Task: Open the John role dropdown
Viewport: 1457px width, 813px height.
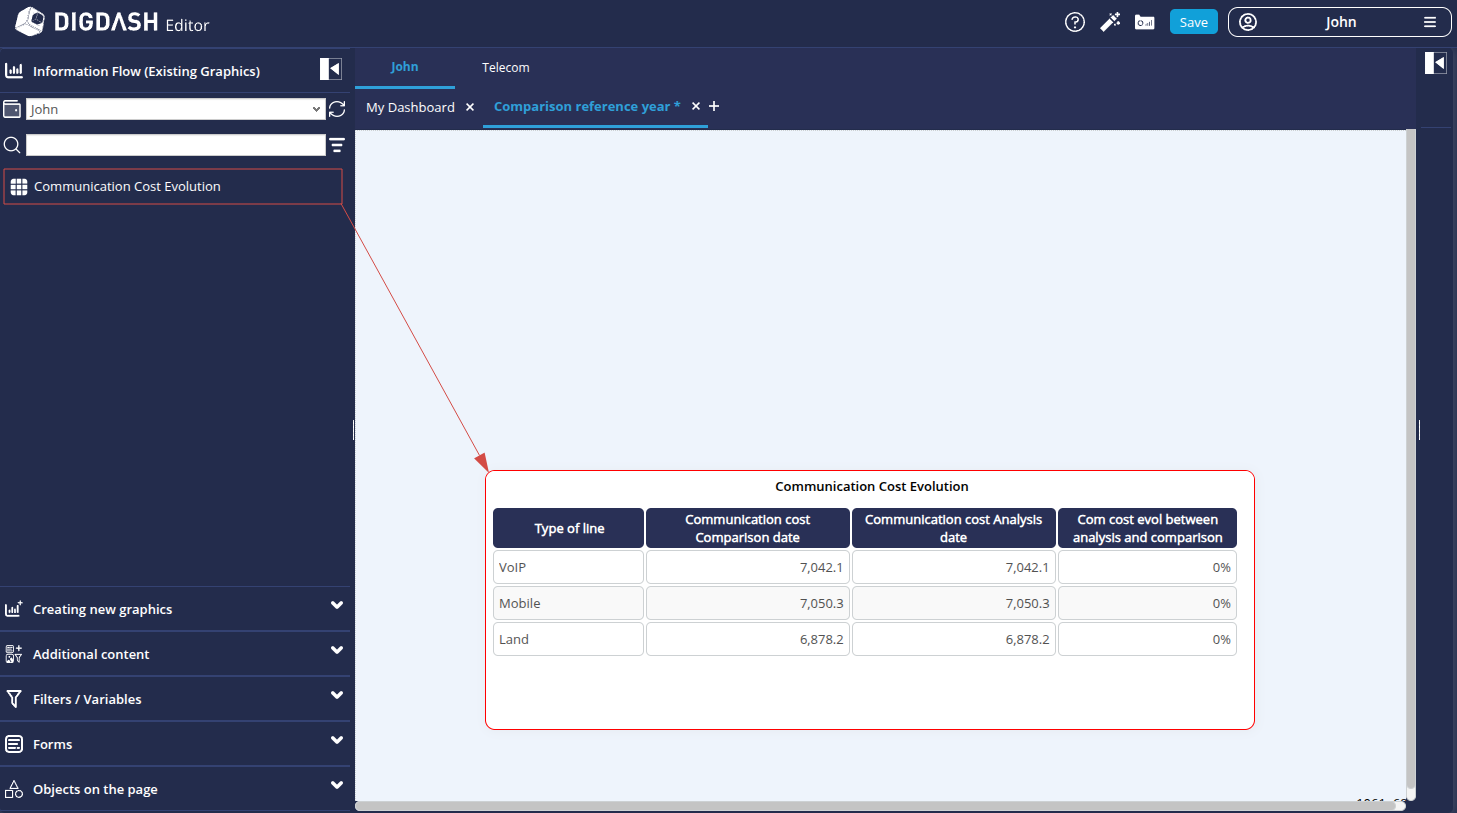Action: [175, 109]
